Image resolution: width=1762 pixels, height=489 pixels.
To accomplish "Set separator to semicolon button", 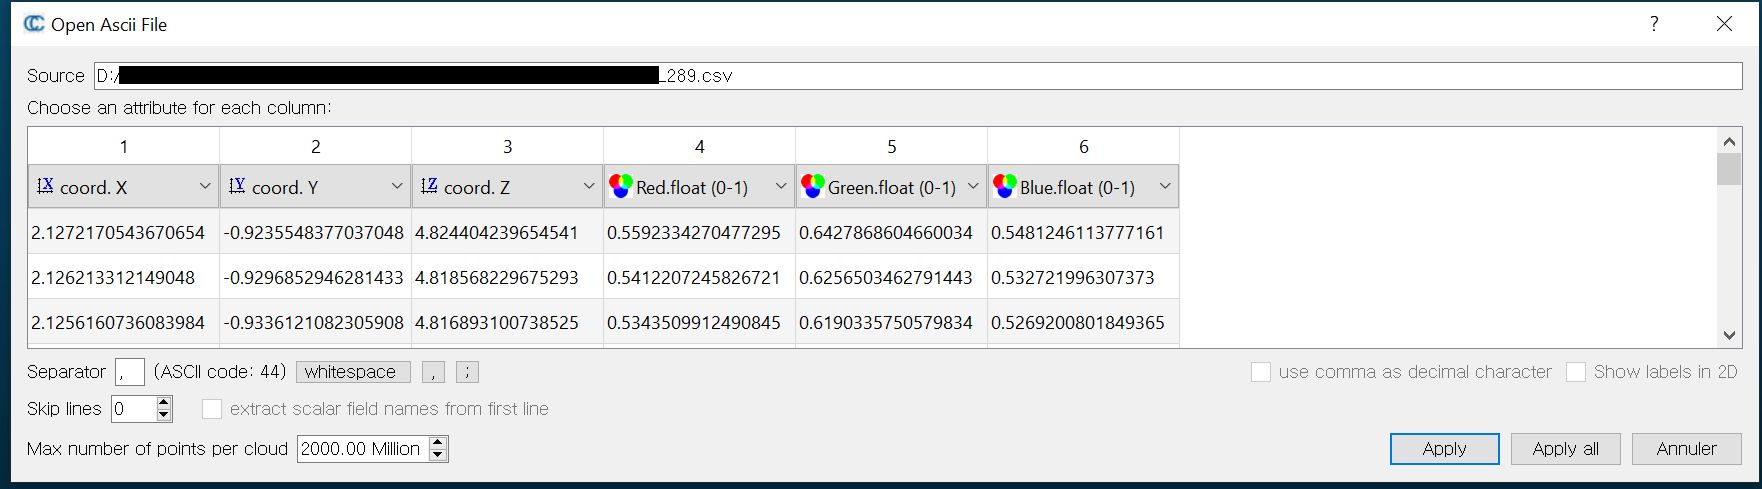I will point(467,372).
